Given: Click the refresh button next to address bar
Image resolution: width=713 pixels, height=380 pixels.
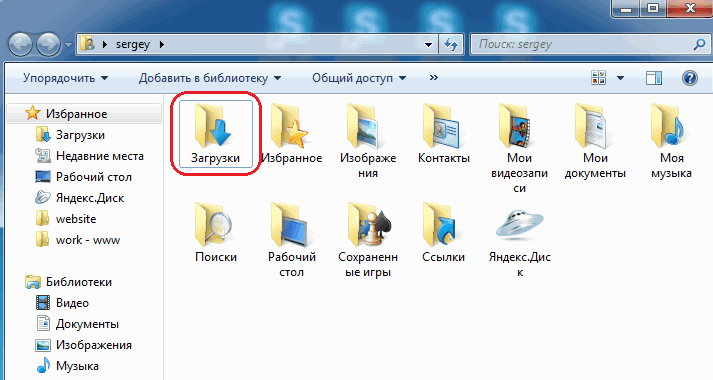Looking at the screenshot, I should coord(451,45).
